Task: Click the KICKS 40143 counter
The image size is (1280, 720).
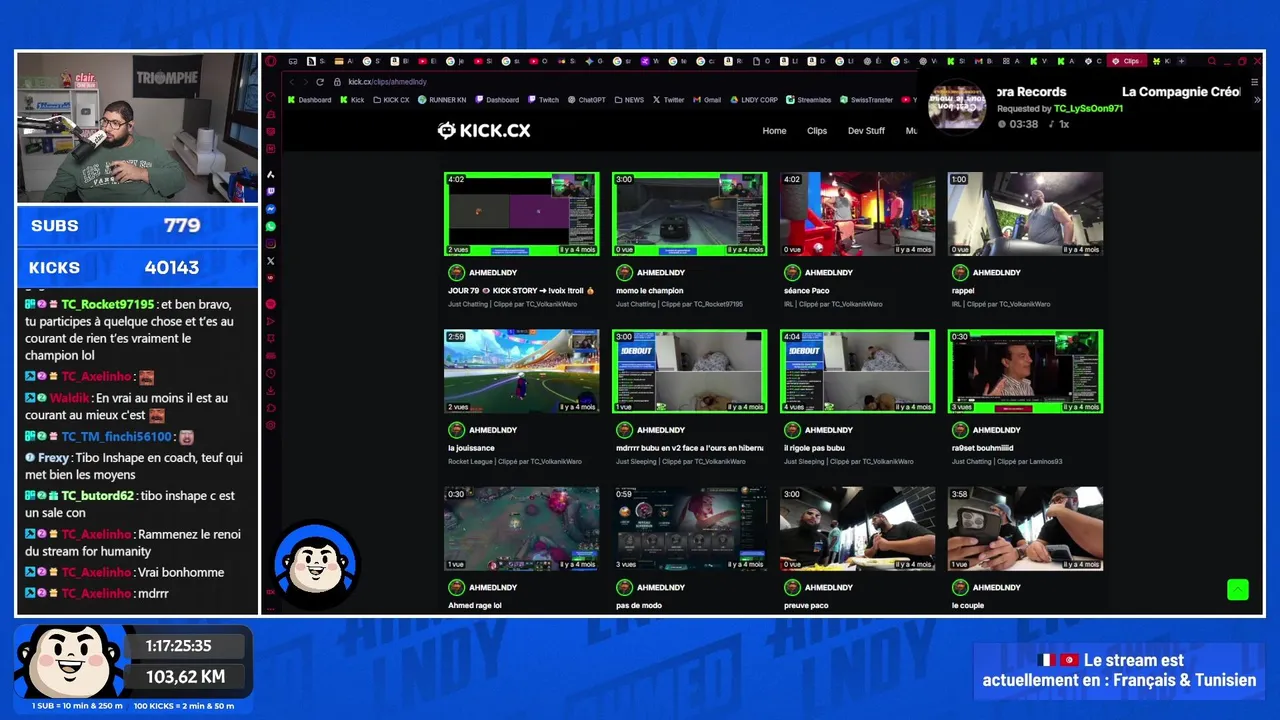Action: click(x=138, y=268)
